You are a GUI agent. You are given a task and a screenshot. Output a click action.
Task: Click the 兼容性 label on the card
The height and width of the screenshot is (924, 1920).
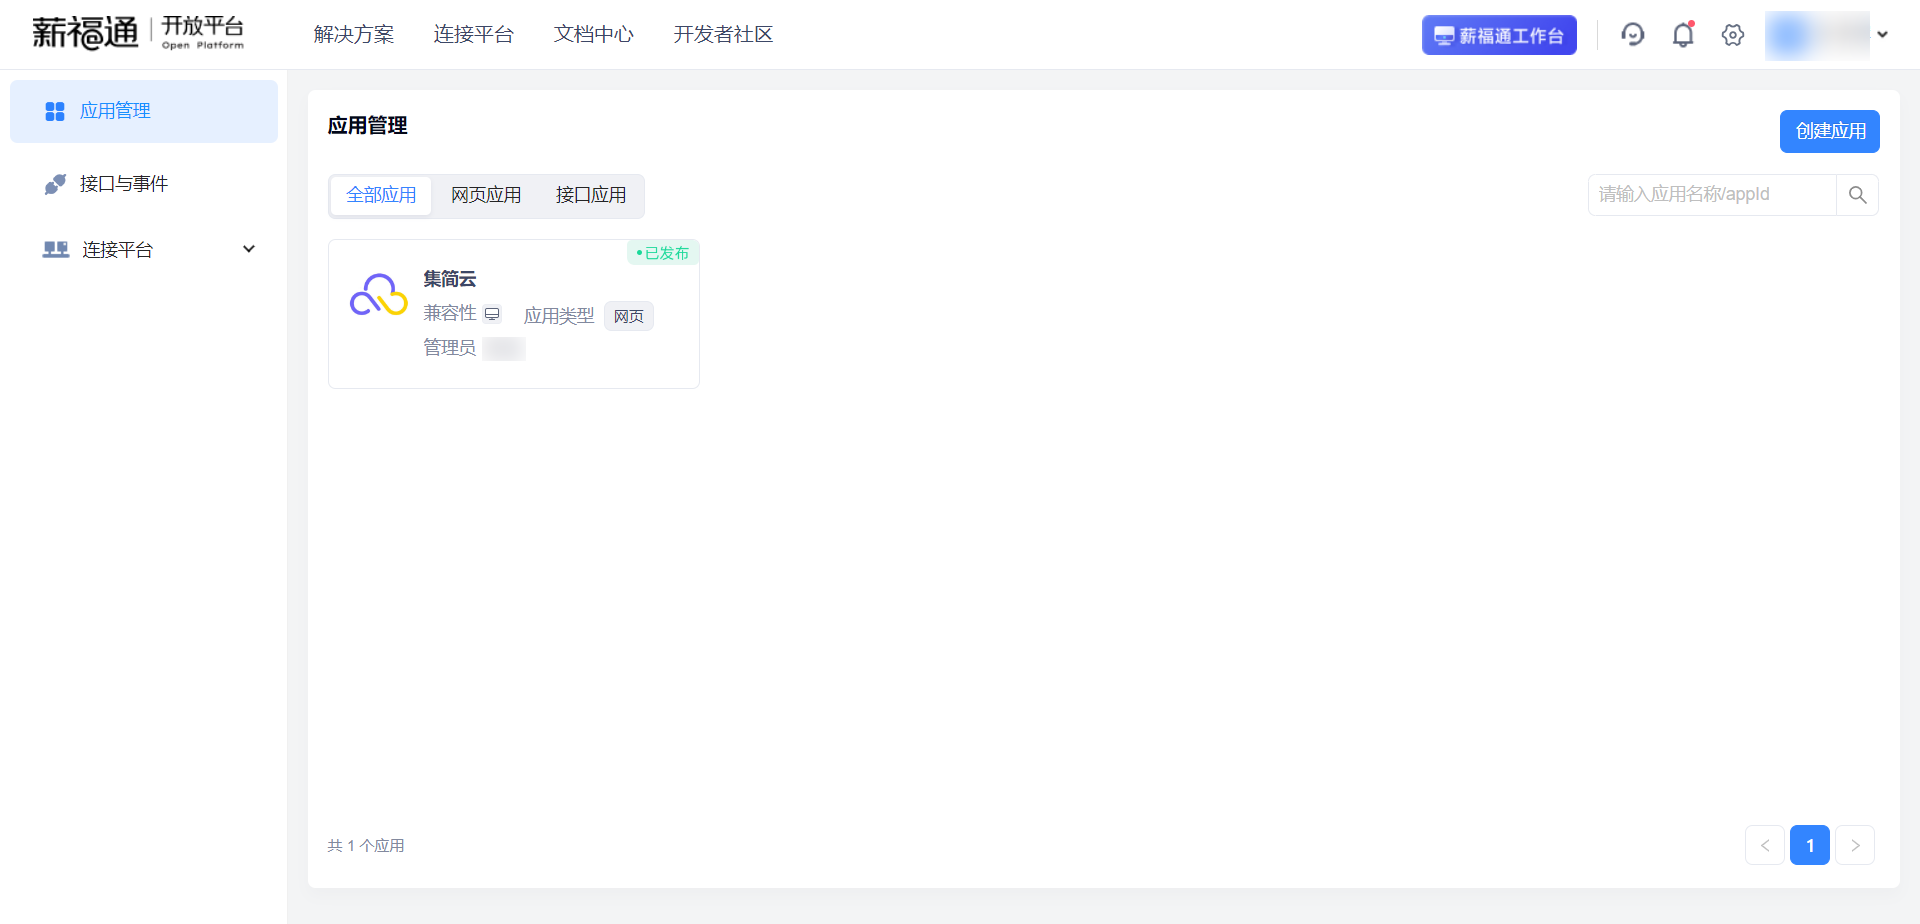point(449,313)
